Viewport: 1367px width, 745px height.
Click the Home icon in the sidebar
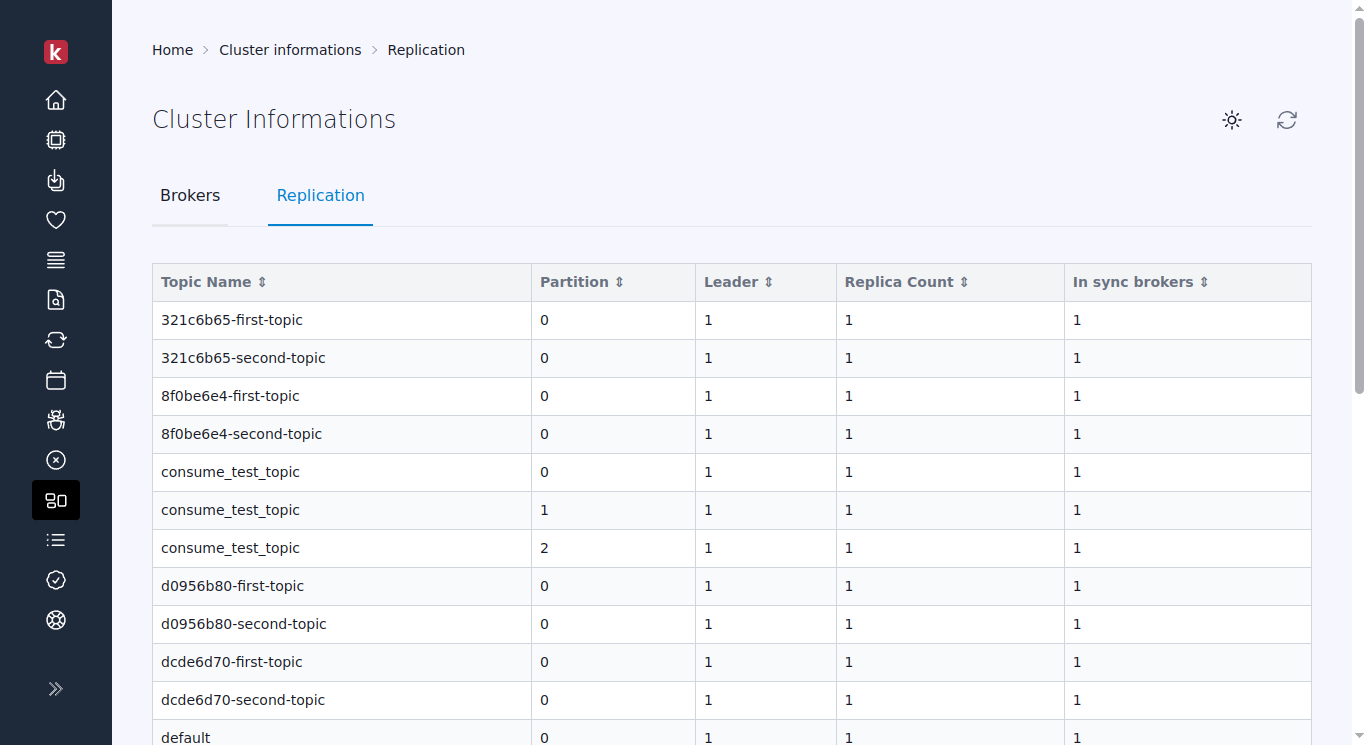[56, 100]
